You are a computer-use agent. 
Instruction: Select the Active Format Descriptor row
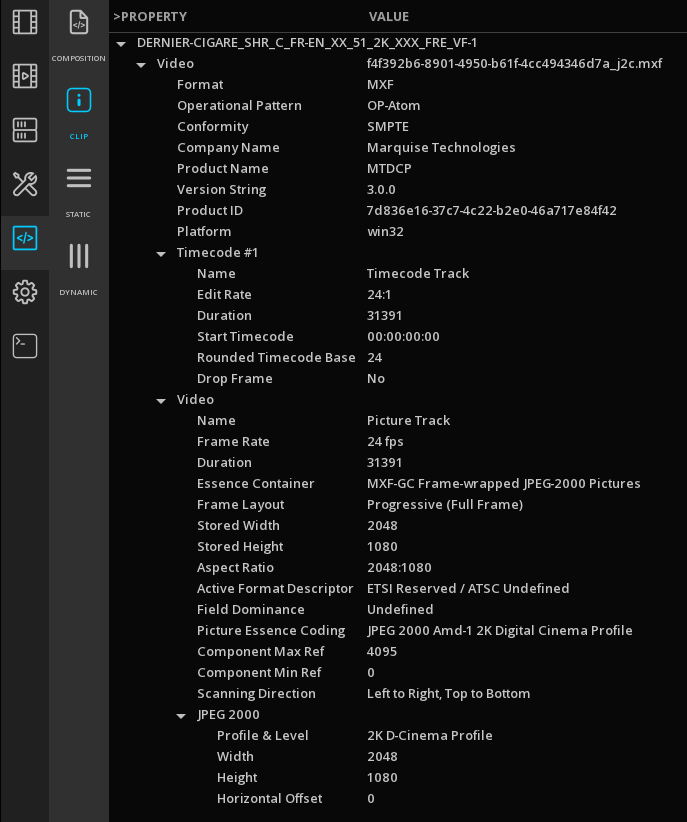coord(398,589)
